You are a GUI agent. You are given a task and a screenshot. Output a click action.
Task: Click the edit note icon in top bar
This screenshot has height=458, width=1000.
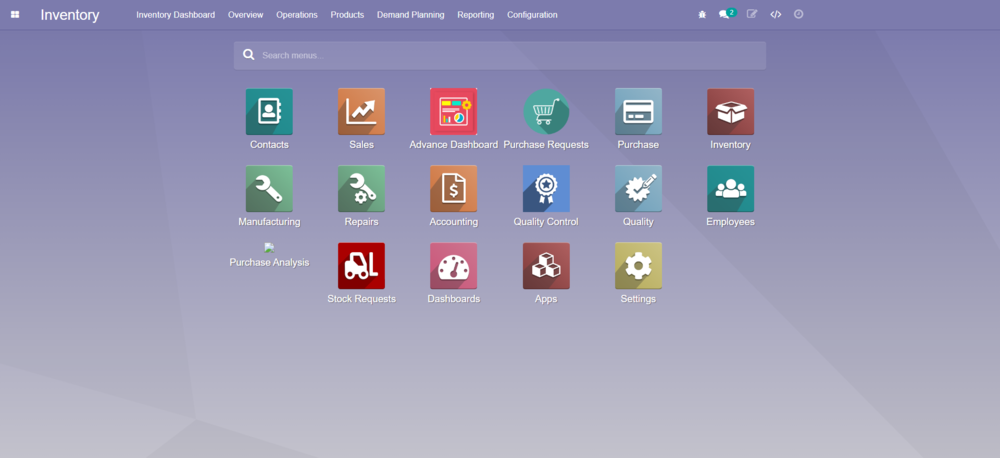(752, 14)
